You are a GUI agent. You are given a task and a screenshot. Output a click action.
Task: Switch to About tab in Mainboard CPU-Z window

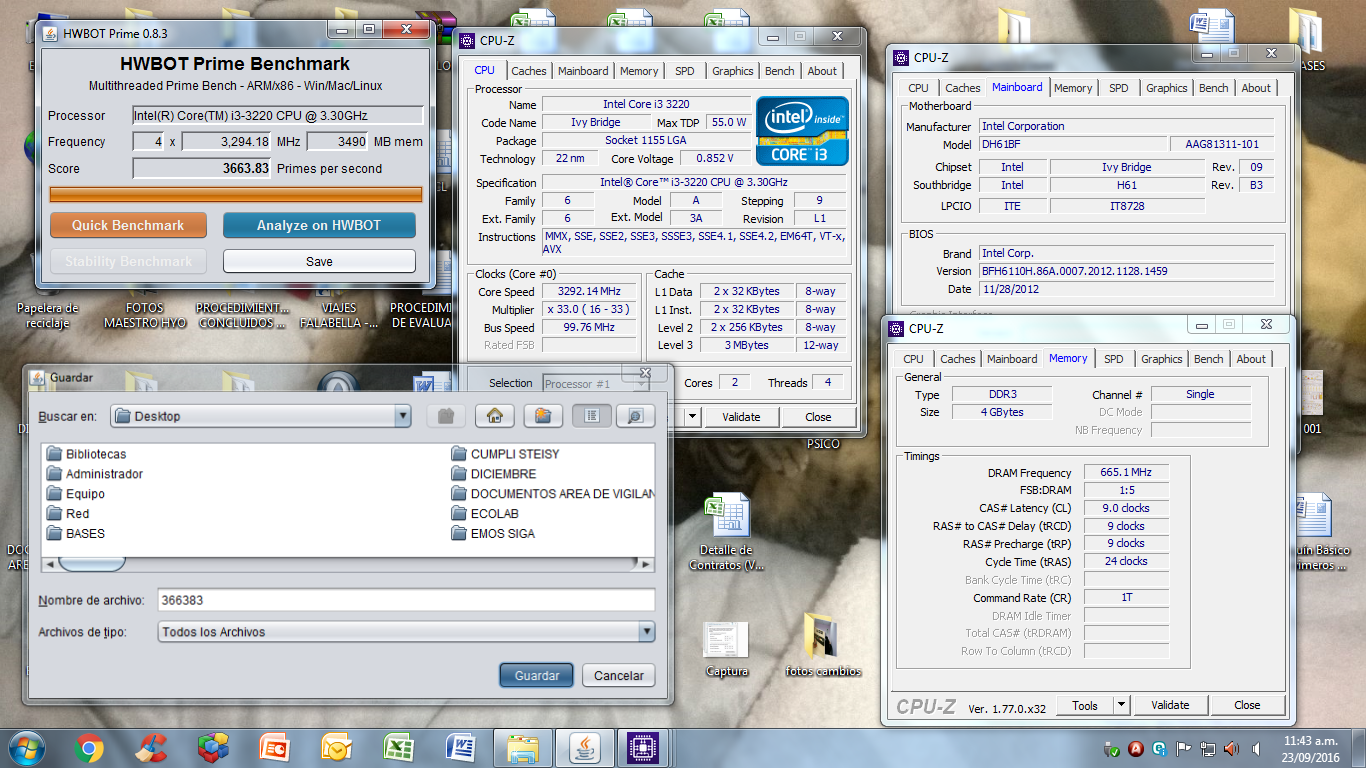[1256, 88]
